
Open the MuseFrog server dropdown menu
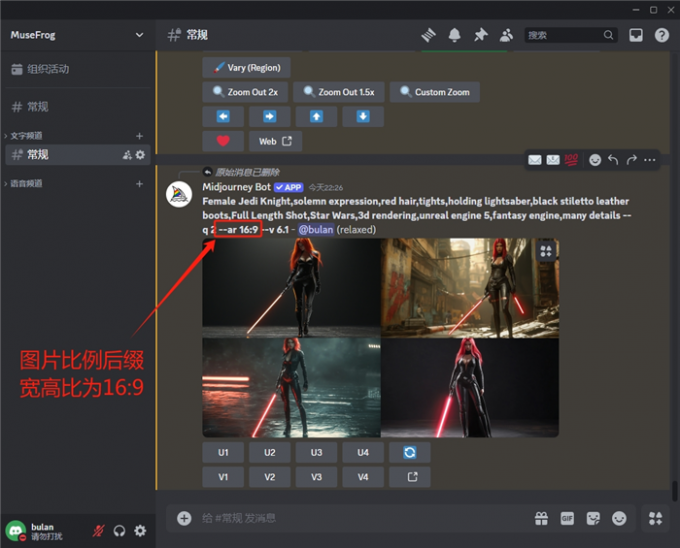point(77,35)
